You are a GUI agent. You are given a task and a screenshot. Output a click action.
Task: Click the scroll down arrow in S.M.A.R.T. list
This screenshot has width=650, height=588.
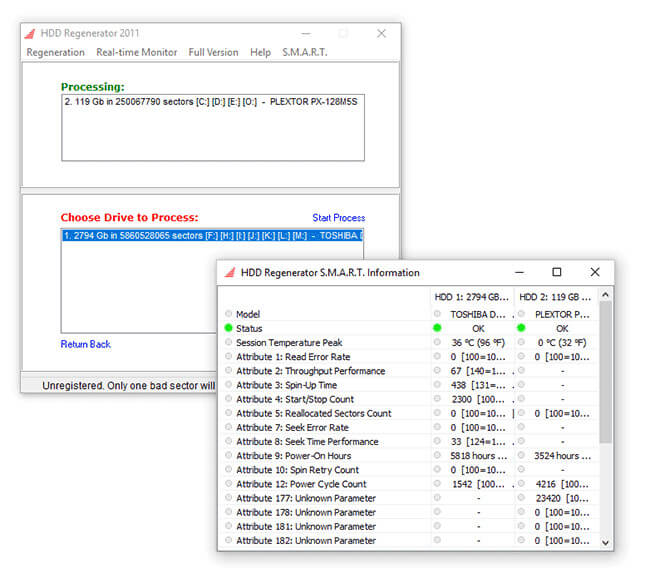pyautogui.click(x=605, y=542)
